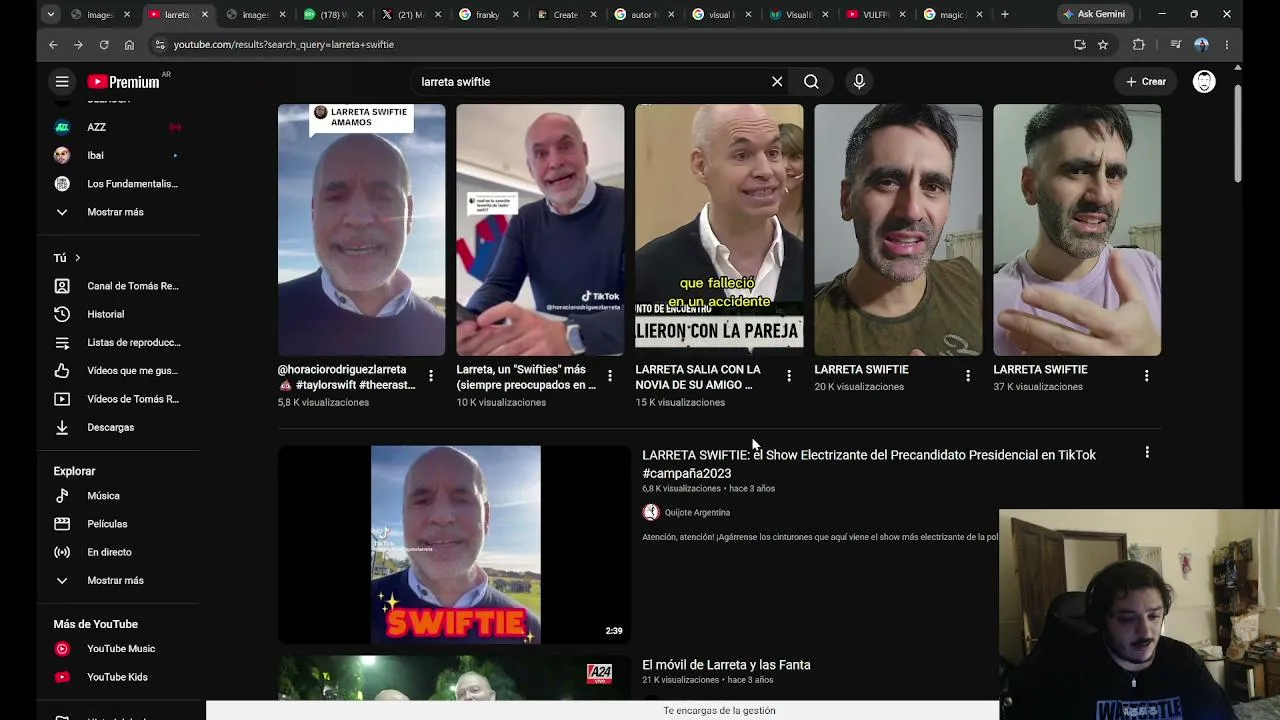Submit search with the magnifying glass button
The height and width of the screenshot is (720, 1280).
tap(811, 82)
